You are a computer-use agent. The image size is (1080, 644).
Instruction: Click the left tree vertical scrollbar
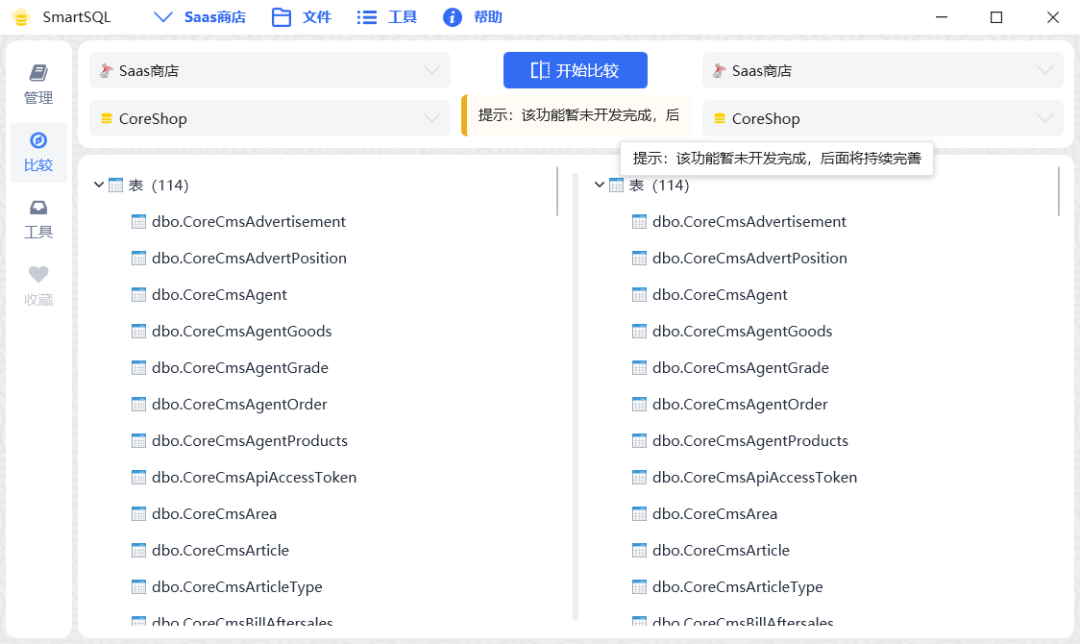click(x=557, y=191)
